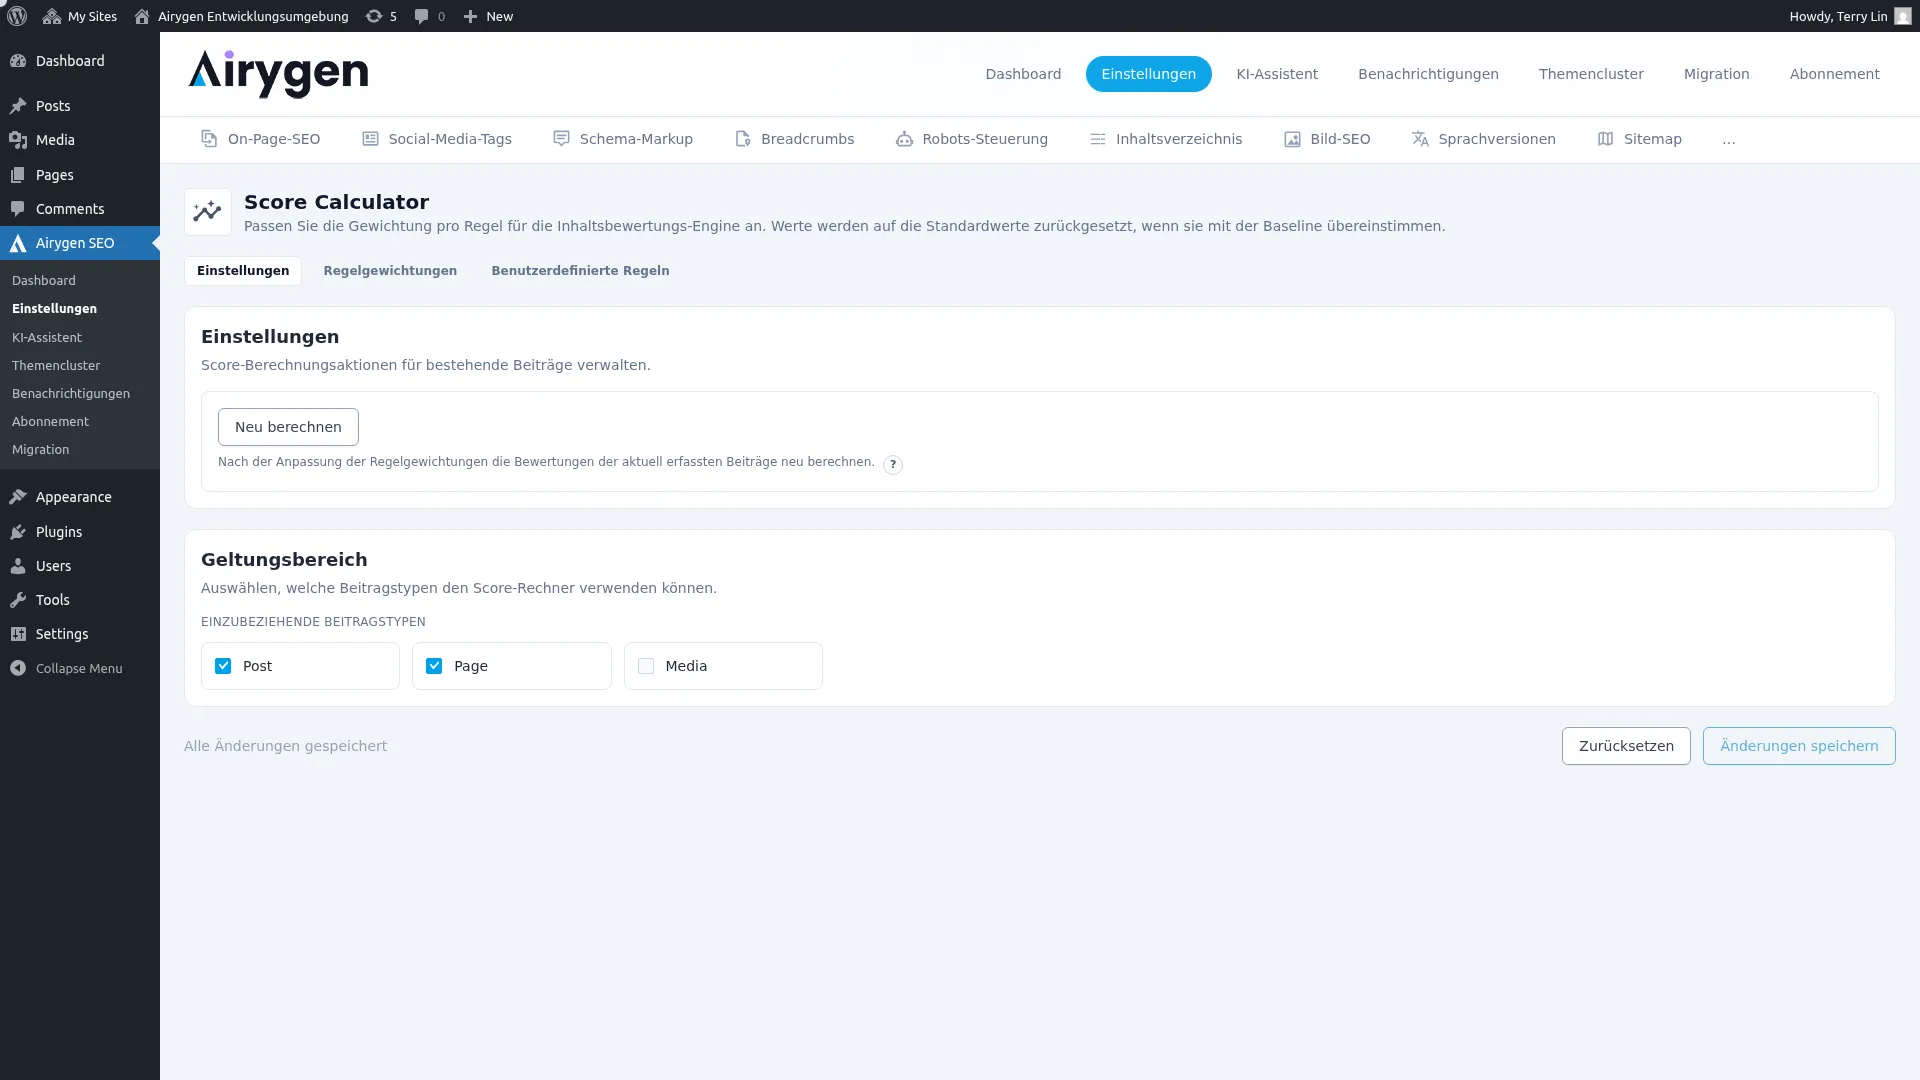Open Themencluster in top navigation
The height and width of the screenshot is (1080, 1920).
point(1591,74)
